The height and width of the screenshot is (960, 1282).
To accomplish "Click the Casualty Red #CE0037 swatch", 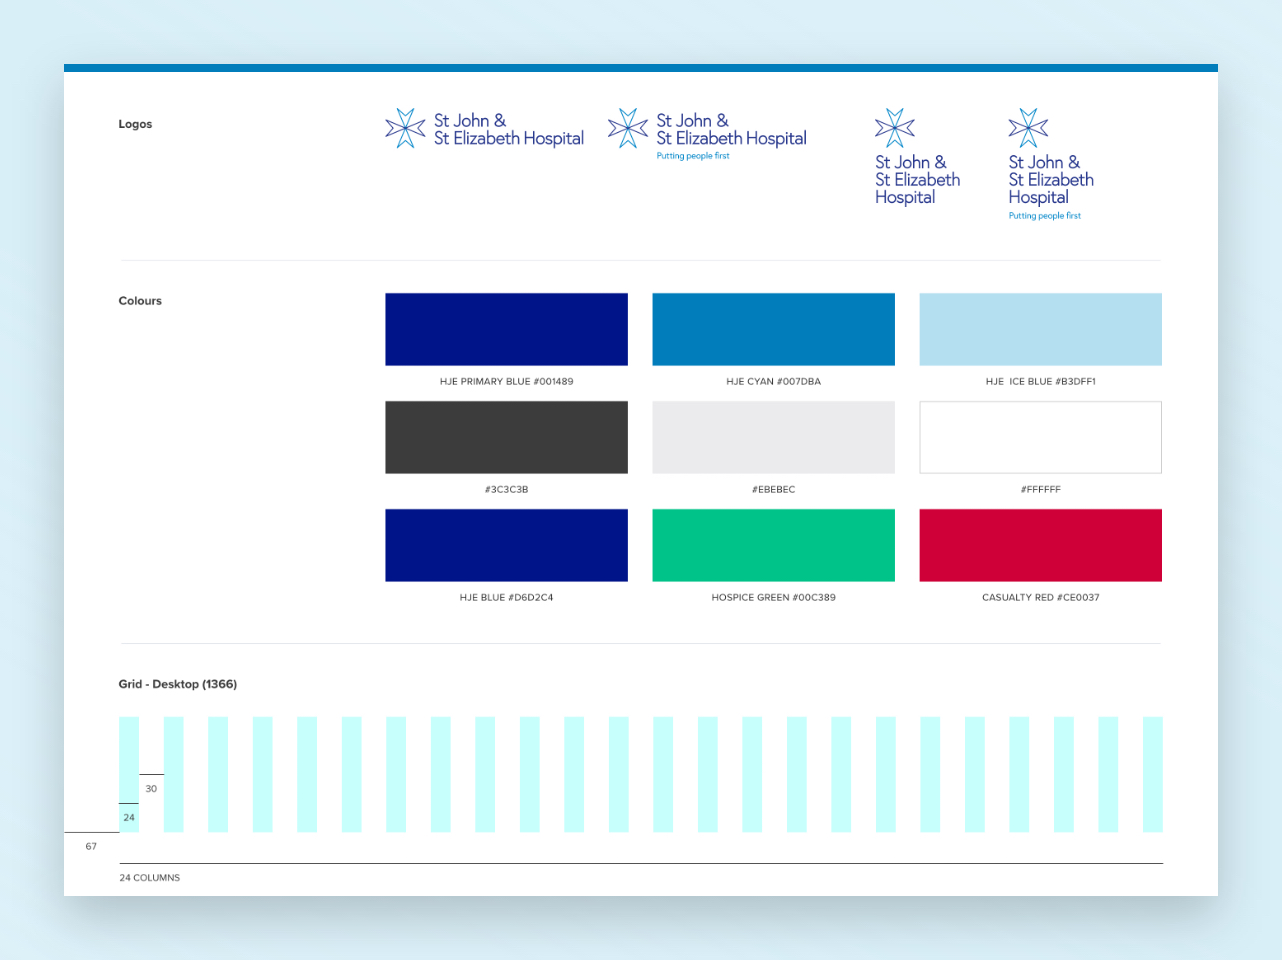I will point(1040,545).
